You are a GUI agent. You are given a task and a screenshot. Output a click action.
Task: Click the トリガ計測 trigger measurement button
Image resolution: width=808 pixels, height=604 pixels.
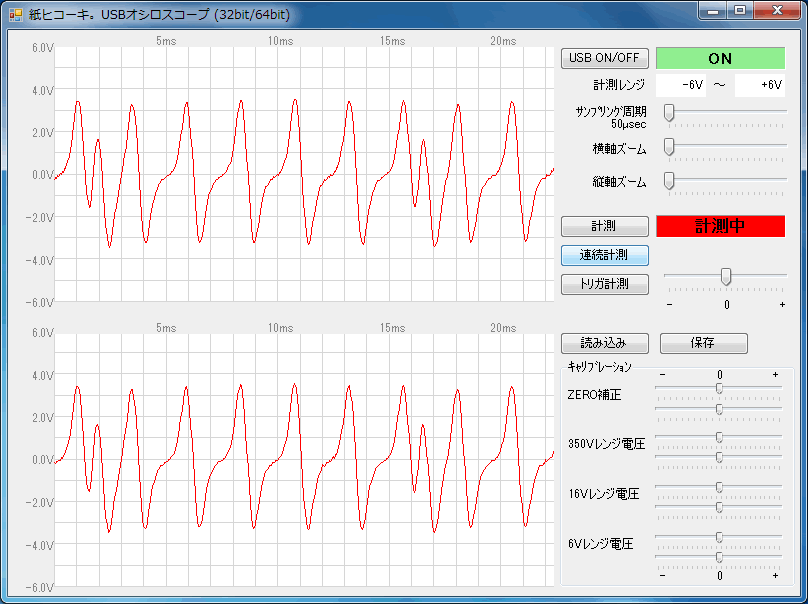604,284
